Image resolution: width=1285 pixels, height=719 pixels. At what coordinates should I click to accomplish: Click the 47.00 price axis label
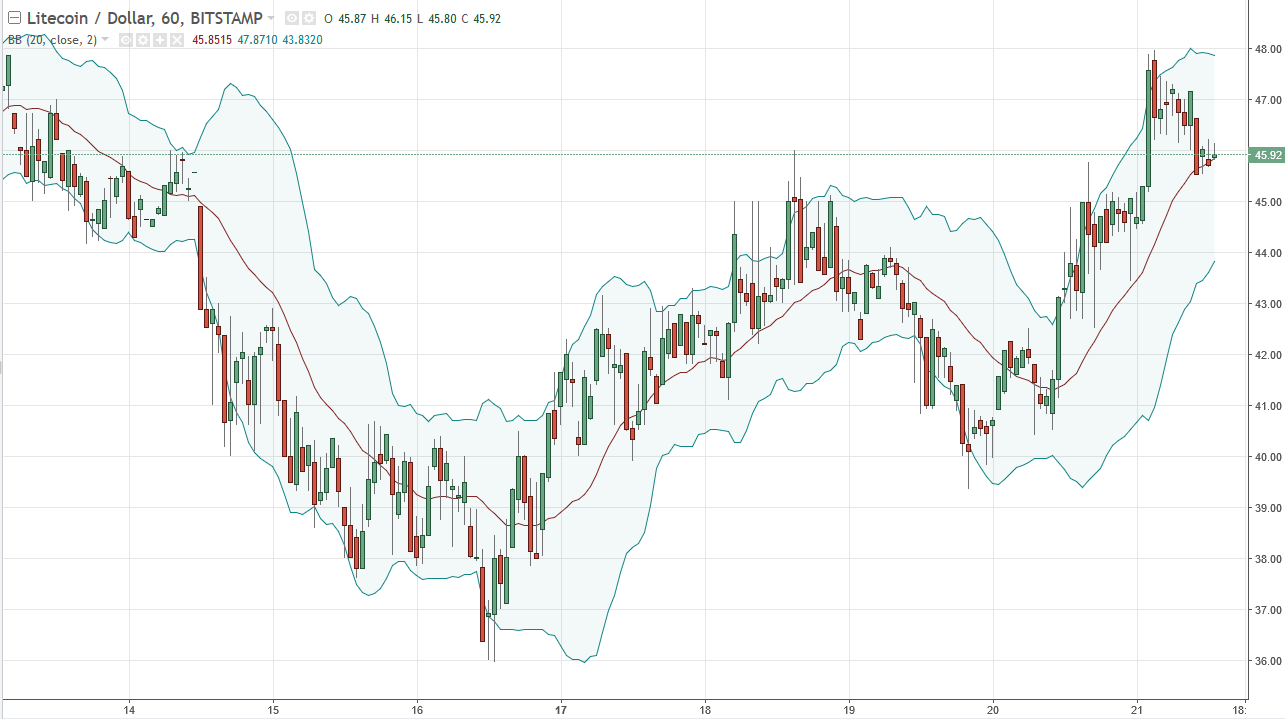(1267, 100)
